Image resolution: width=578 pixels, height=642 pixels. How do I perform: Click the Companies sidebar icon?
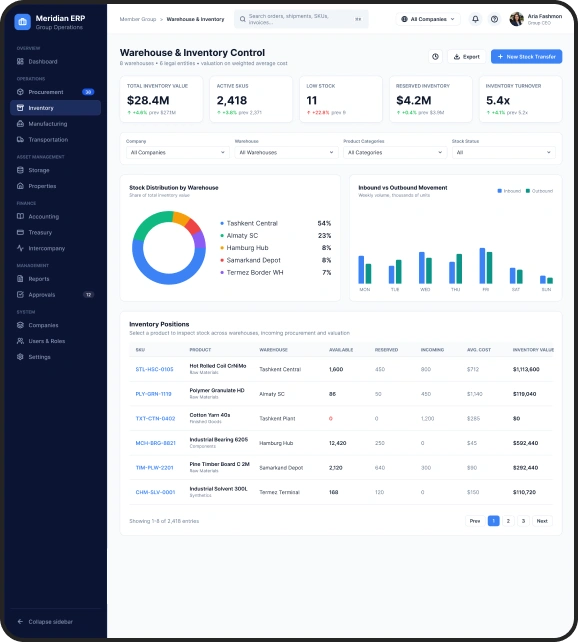[x=20, y=325]
